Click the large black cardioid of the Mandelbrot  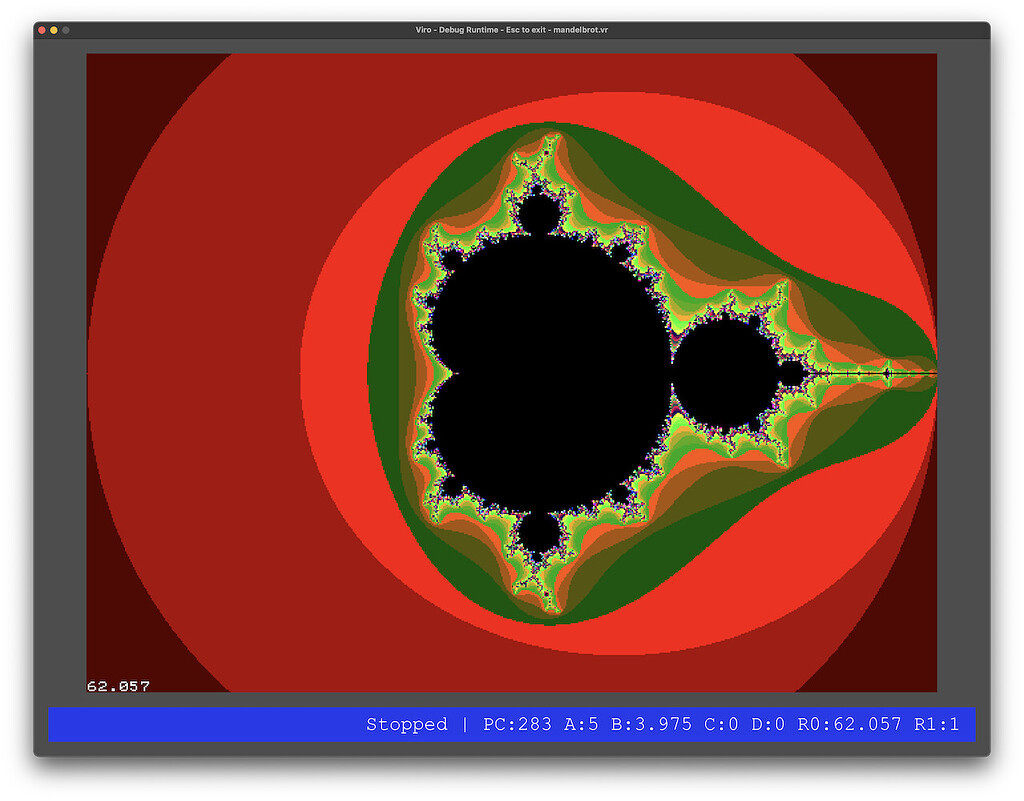pyautogui.click(x=550, y=372)
